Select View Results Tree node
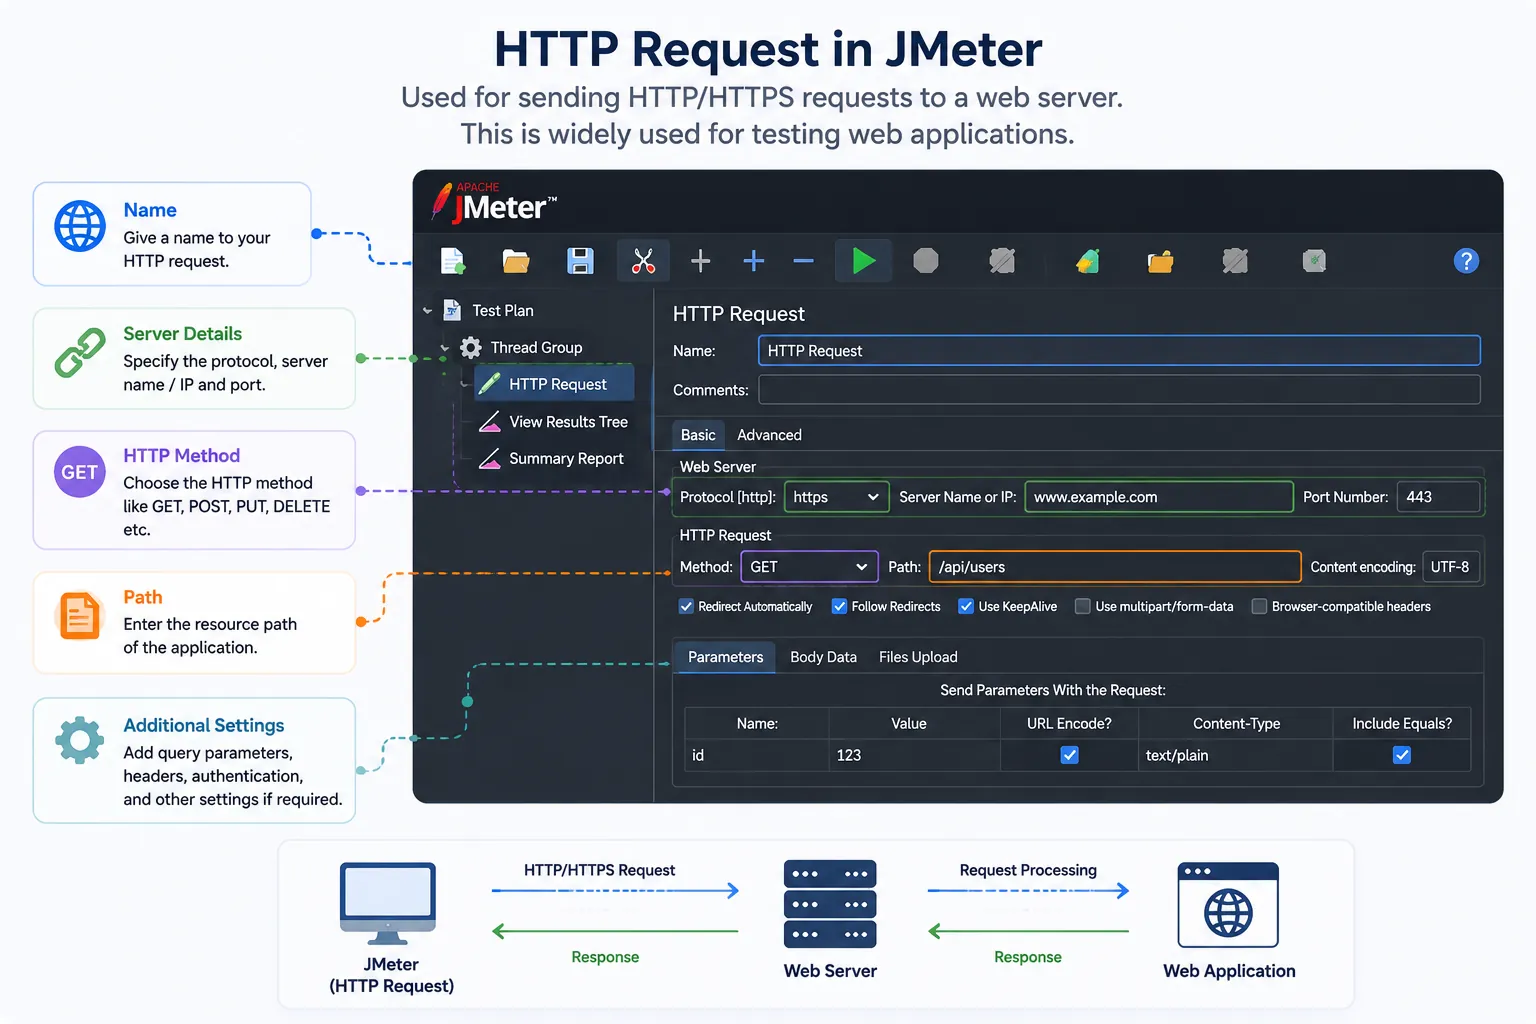The width and height of the screenshot is (1536, 1024). 568,422
